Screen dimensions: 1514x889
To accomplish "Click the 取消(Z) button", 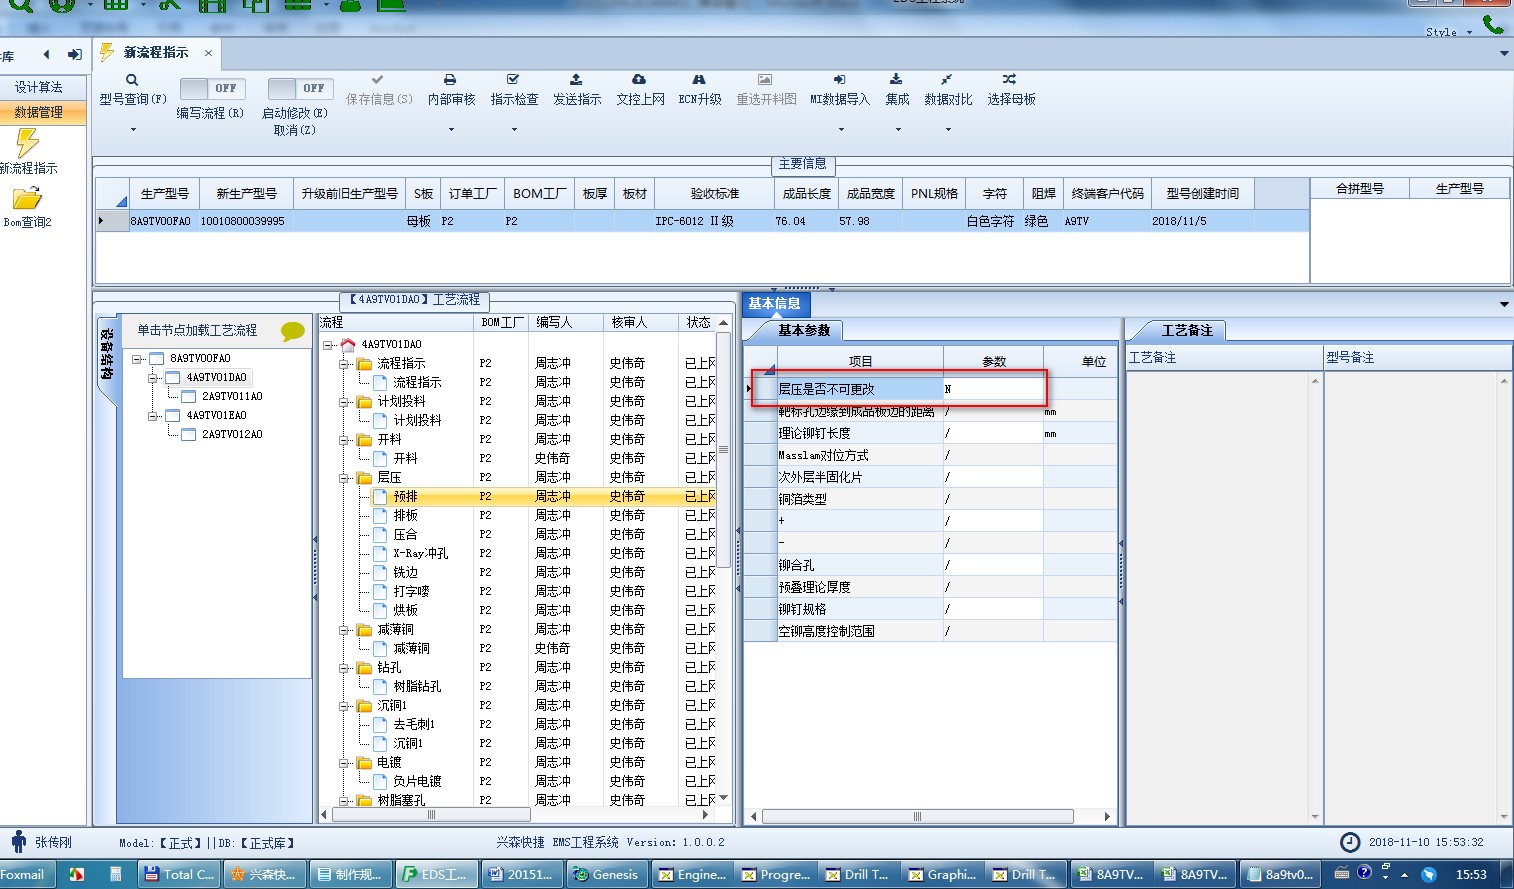I will (x=294, y=130).
